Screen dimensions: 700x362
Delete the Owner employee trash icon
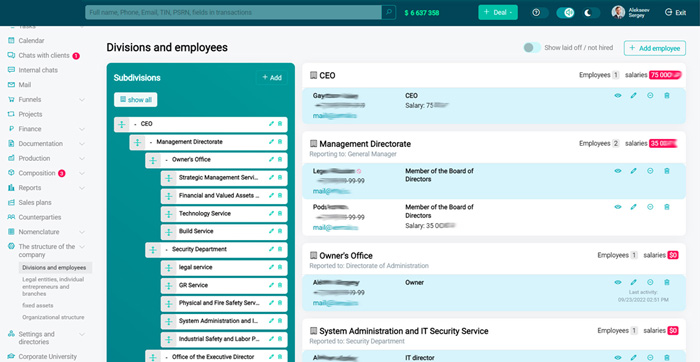pos(667,283)
